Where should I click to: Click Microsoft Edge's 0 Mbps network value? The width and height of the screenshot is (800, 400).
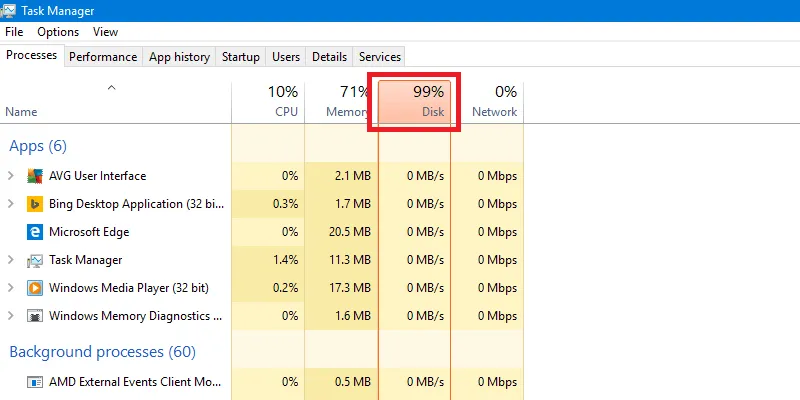click(497, 232)
